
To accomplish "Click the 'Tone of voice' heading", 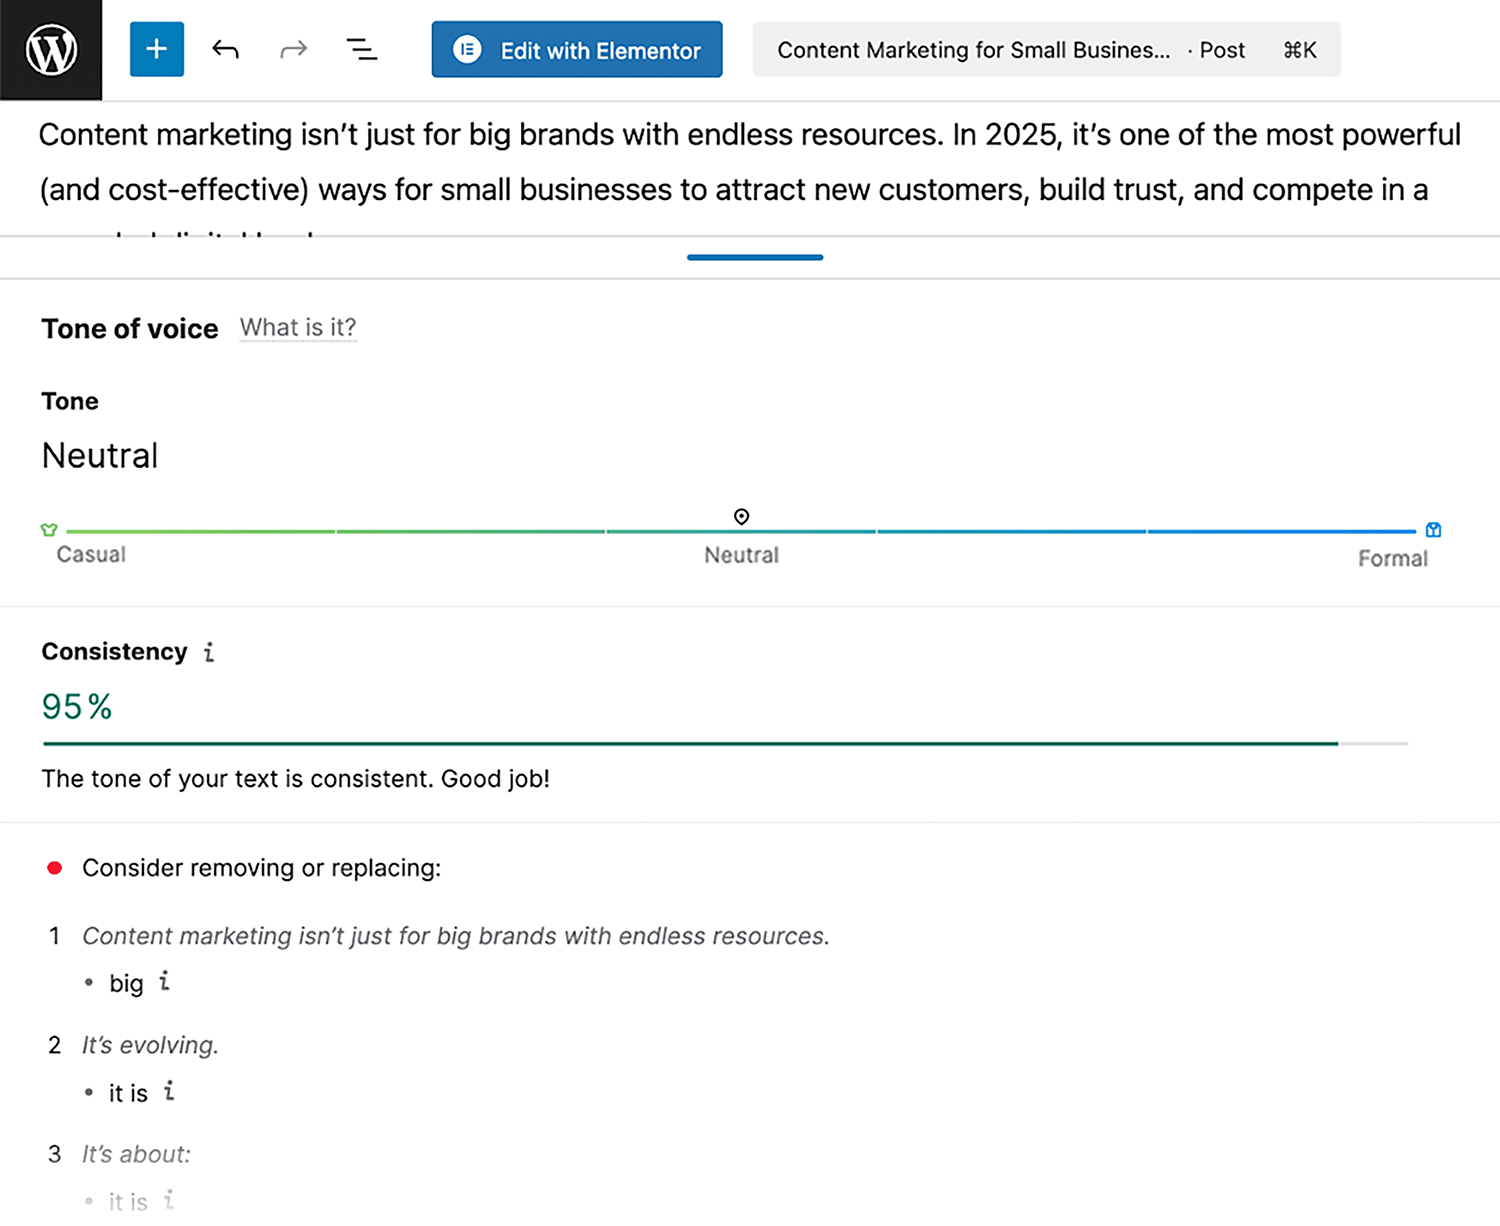I will pos(130,329).
